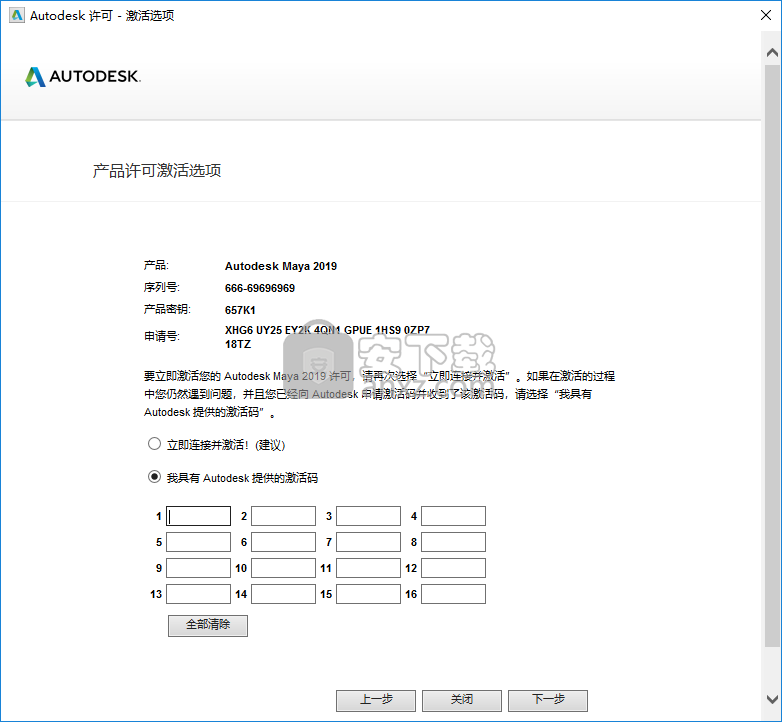Click the Autodesk app icon in title bar

click(16, 15)
